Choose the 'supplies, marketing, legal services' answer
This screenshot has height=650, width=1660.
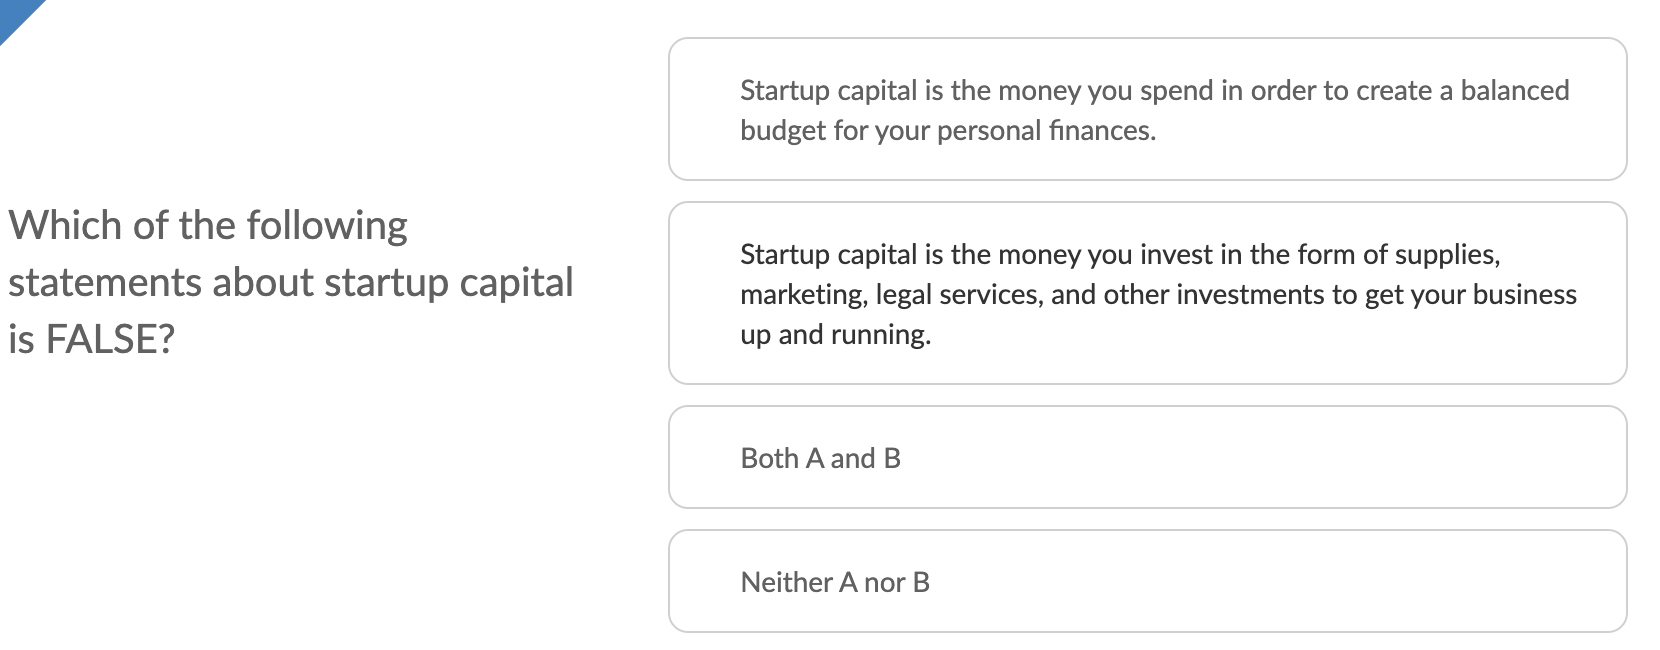(1147, 293)
